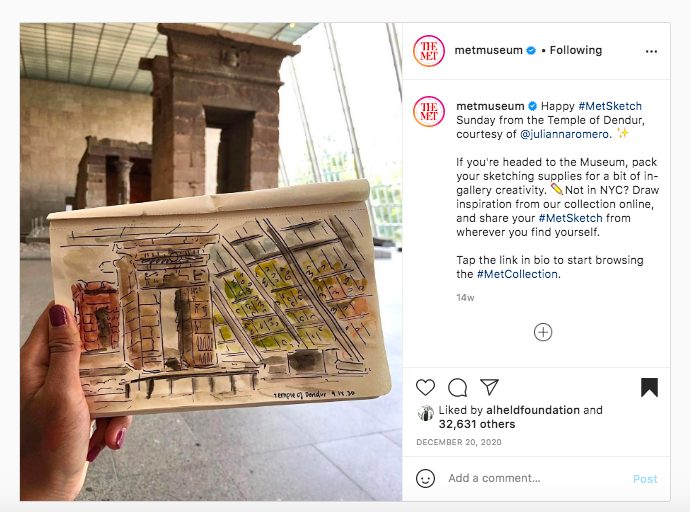Toggle the bookmark save icon
The image size is (690, 512).
649,387
